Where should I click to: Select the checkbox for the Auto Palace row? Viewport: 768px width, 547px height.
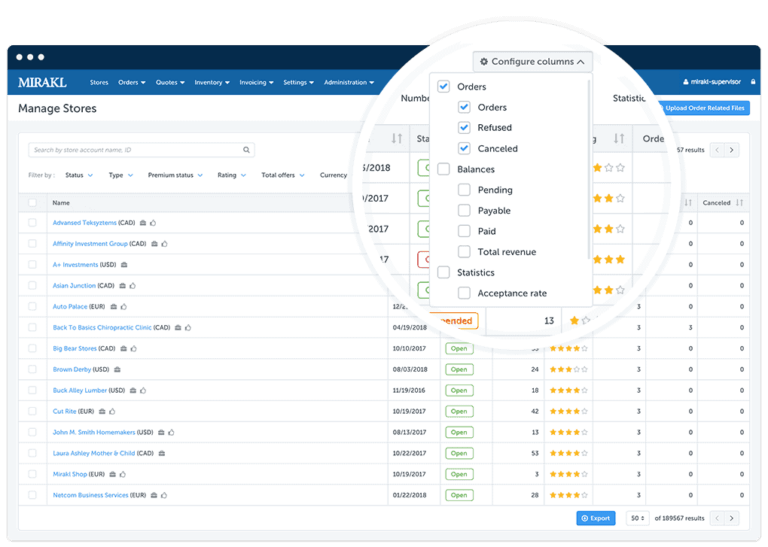point(32,306)
